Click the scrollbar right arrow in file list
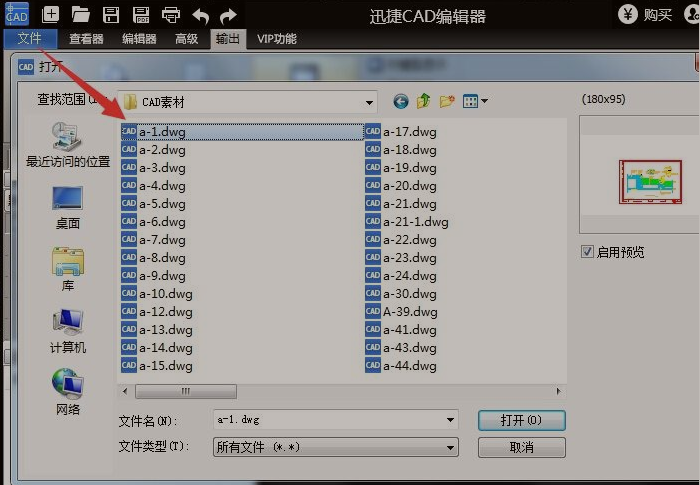 pos(558,391)
